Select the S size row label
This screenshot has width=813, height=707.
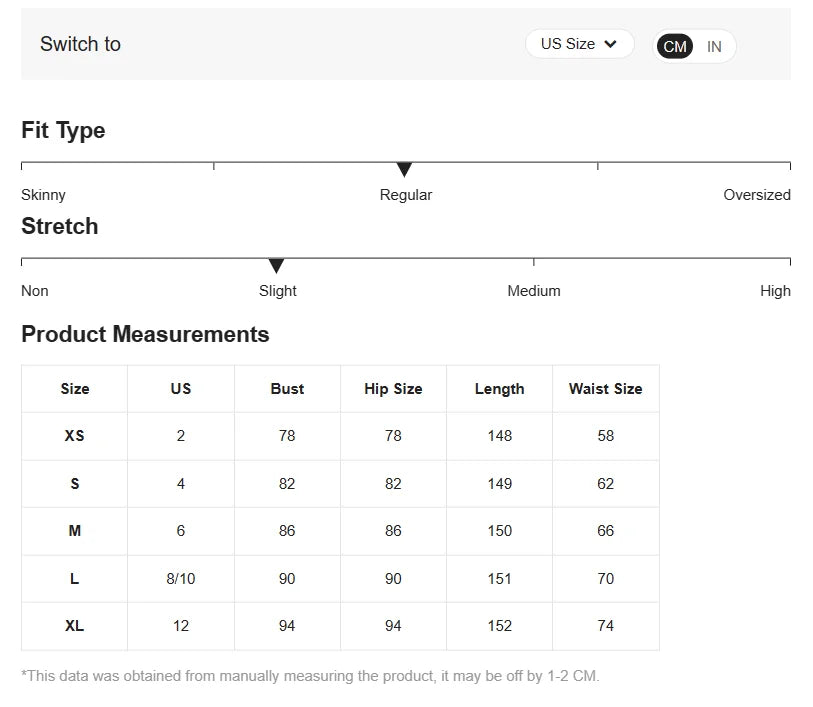[75, 484]
